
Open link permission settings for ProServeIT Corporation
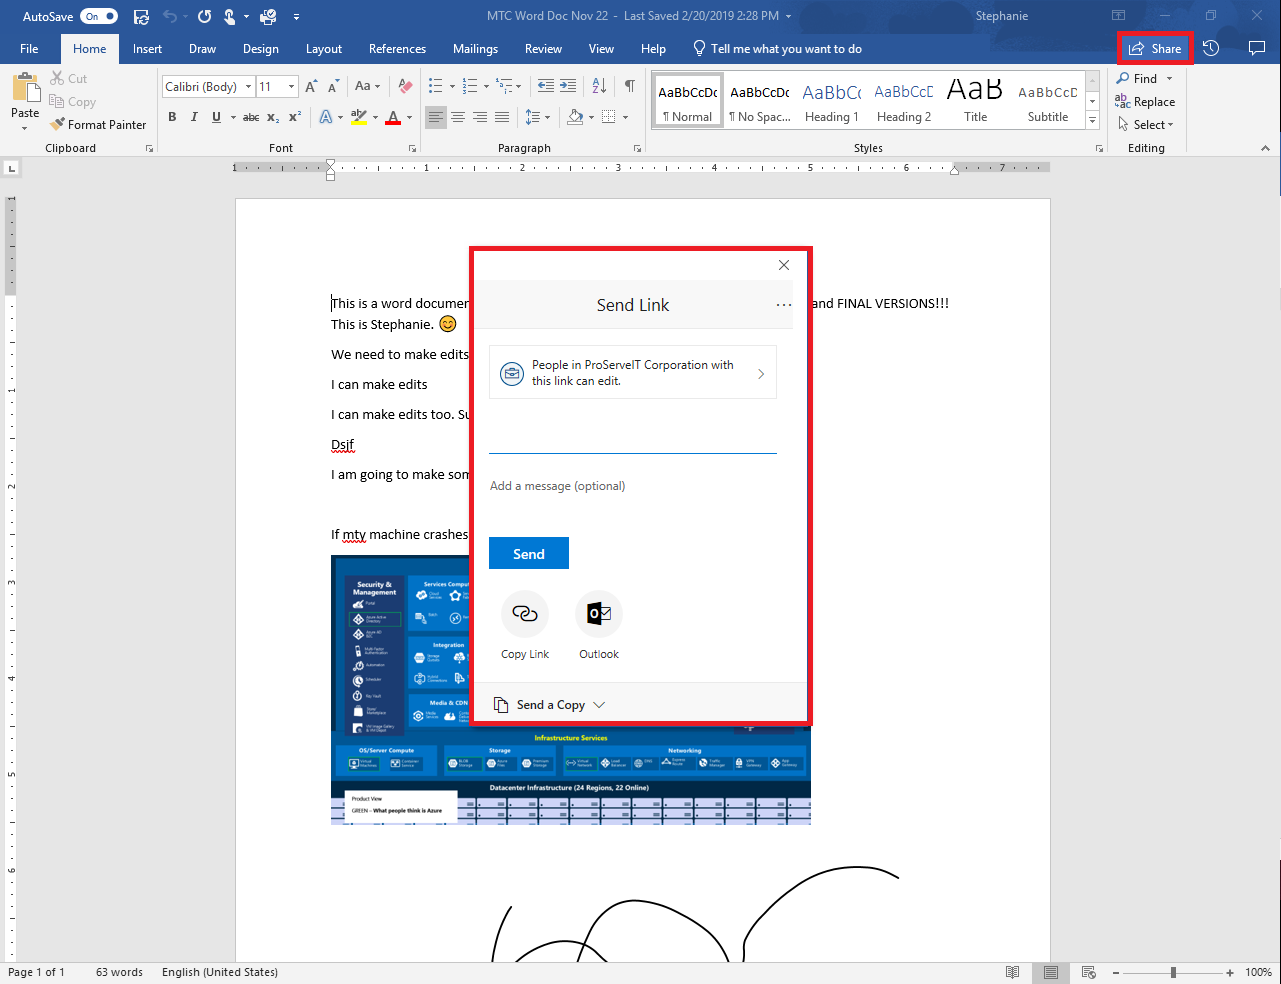[632, 372]
